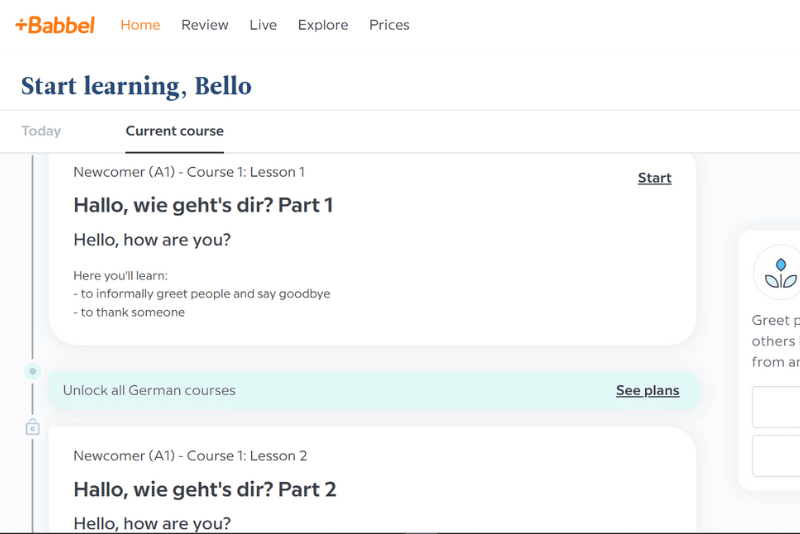Click the Lesson 1 course label

pyautogui.click(x=189, y=172)
